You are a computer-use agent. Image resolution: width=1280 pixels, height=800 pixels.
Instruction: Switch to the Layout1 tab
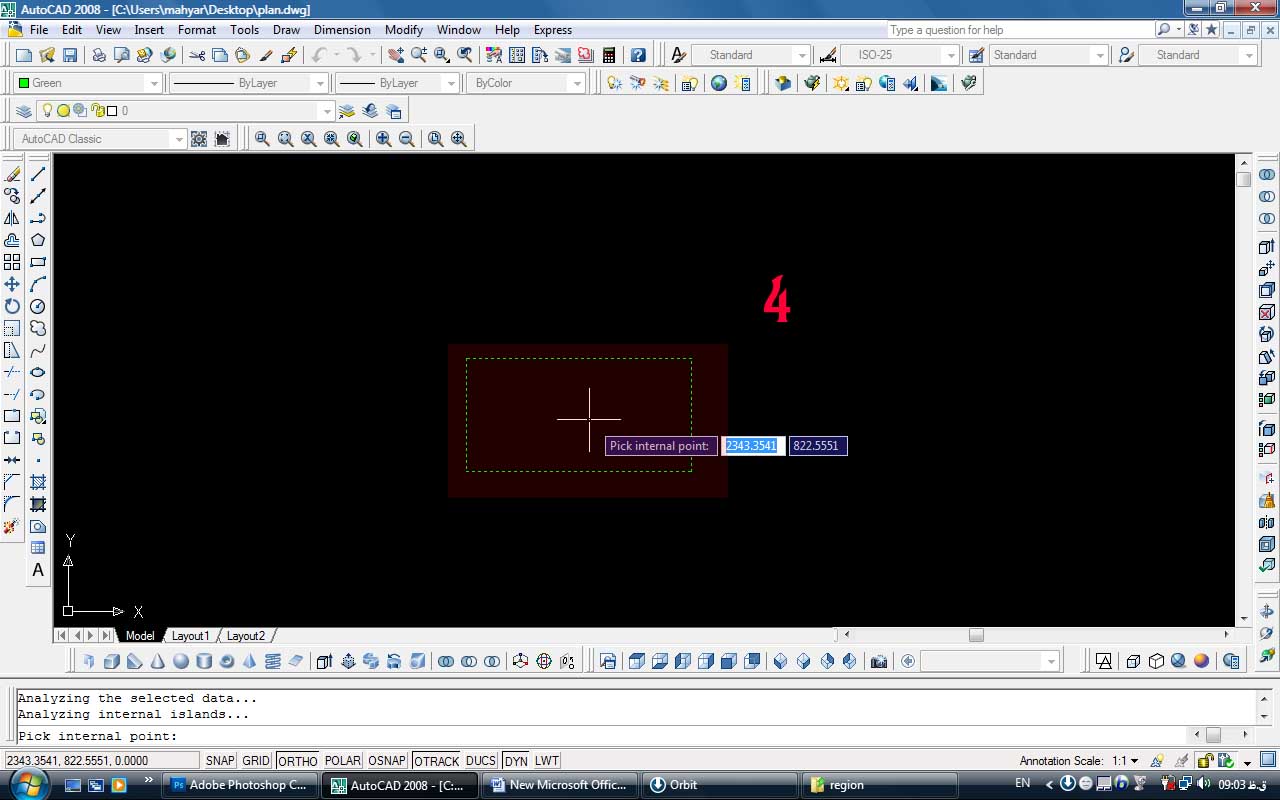point(191,636)
